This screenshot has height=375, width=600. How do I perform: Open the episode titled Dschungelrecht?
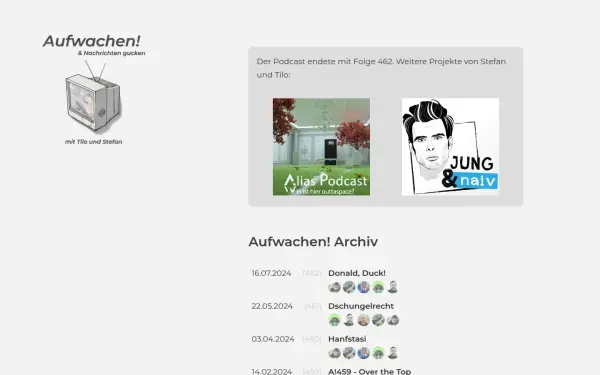pos(361,306)
